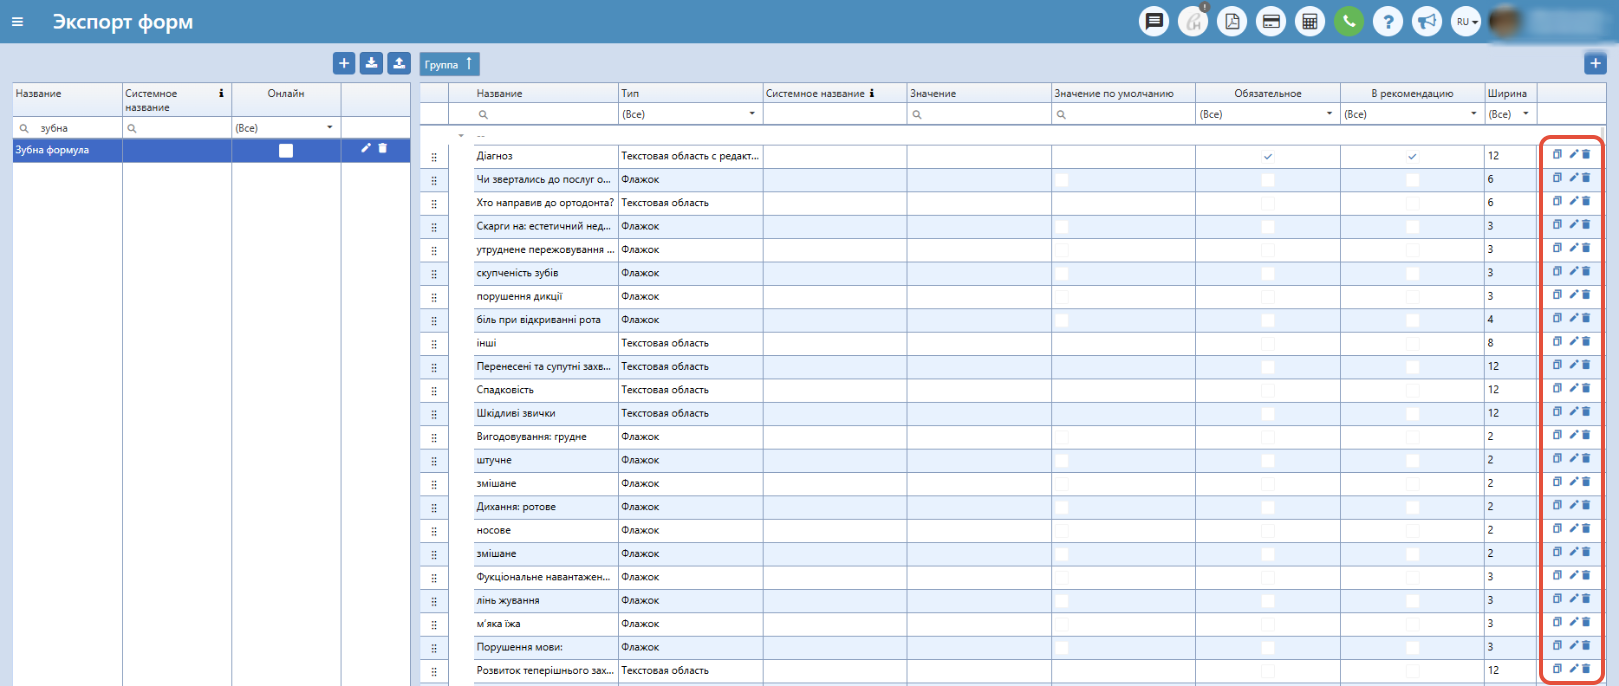Edit the скупченість зубів row
Screen dimensions: 1619x686
[x=1573, y=271]
